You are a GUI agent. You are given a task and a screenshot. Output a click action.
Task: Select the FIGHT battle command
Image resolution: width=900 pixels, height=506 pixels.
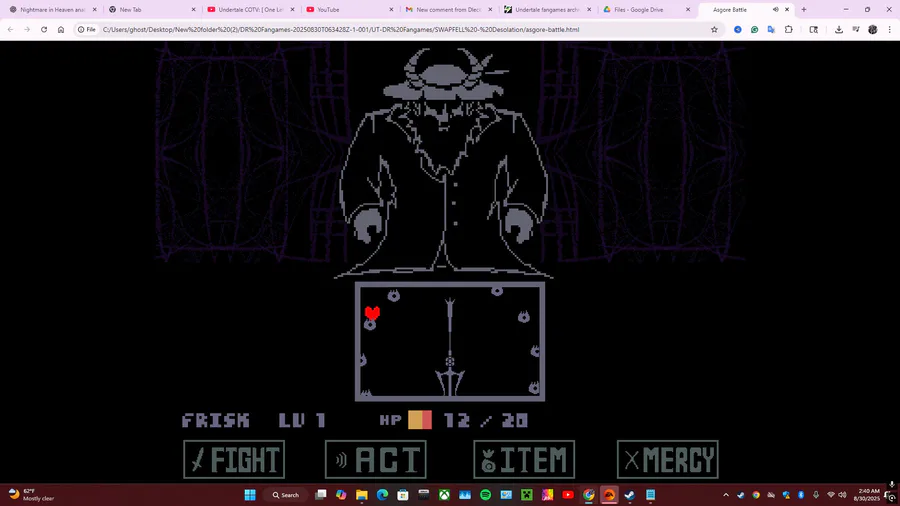point(234,460)
